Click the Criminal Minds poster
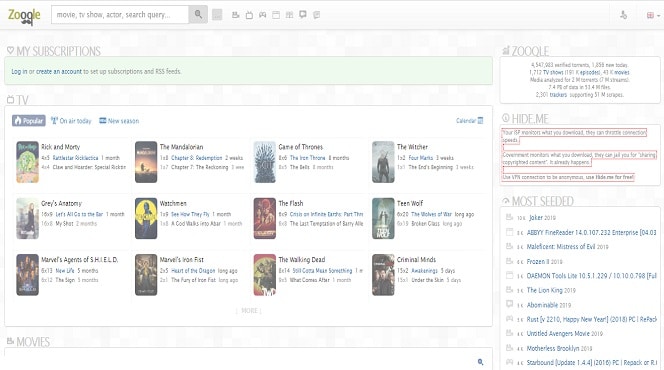Image resolution: width=664 pixels, height=370 pixels. [383, 275]
